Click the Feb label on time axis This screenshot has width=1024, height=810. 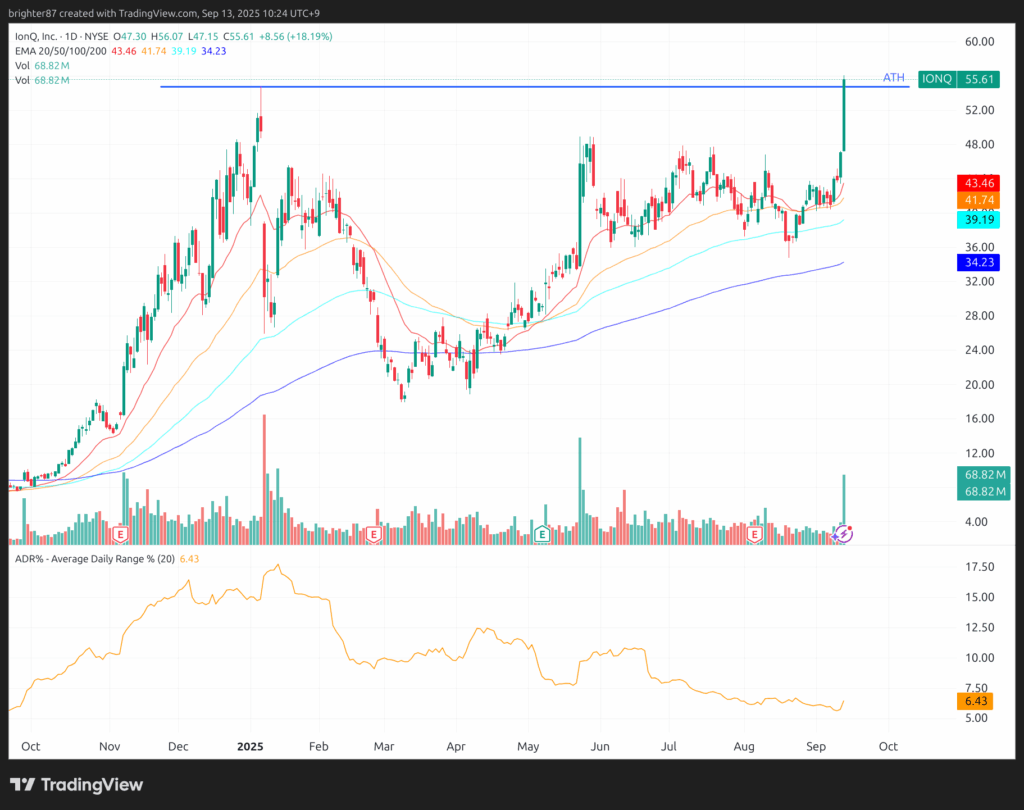(318, 746)
